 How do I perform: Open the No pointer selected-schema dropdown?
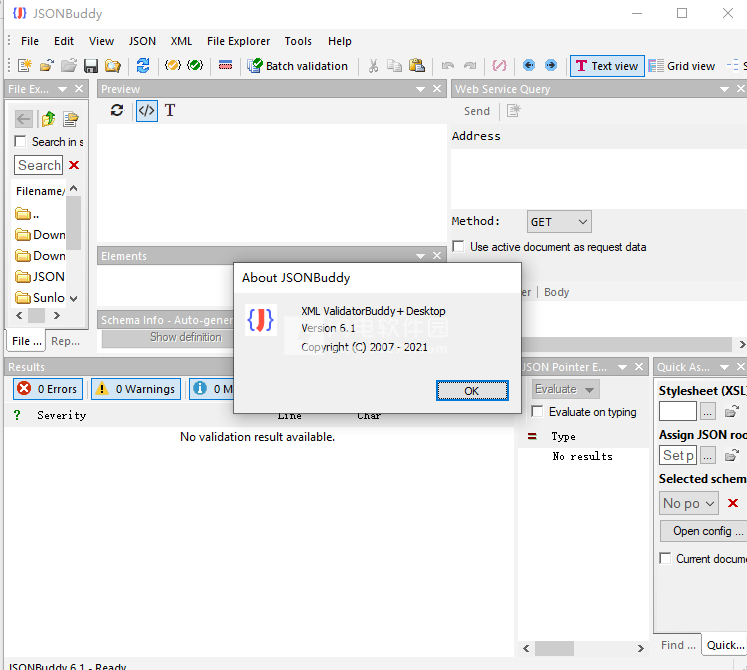tap(689, 503)
